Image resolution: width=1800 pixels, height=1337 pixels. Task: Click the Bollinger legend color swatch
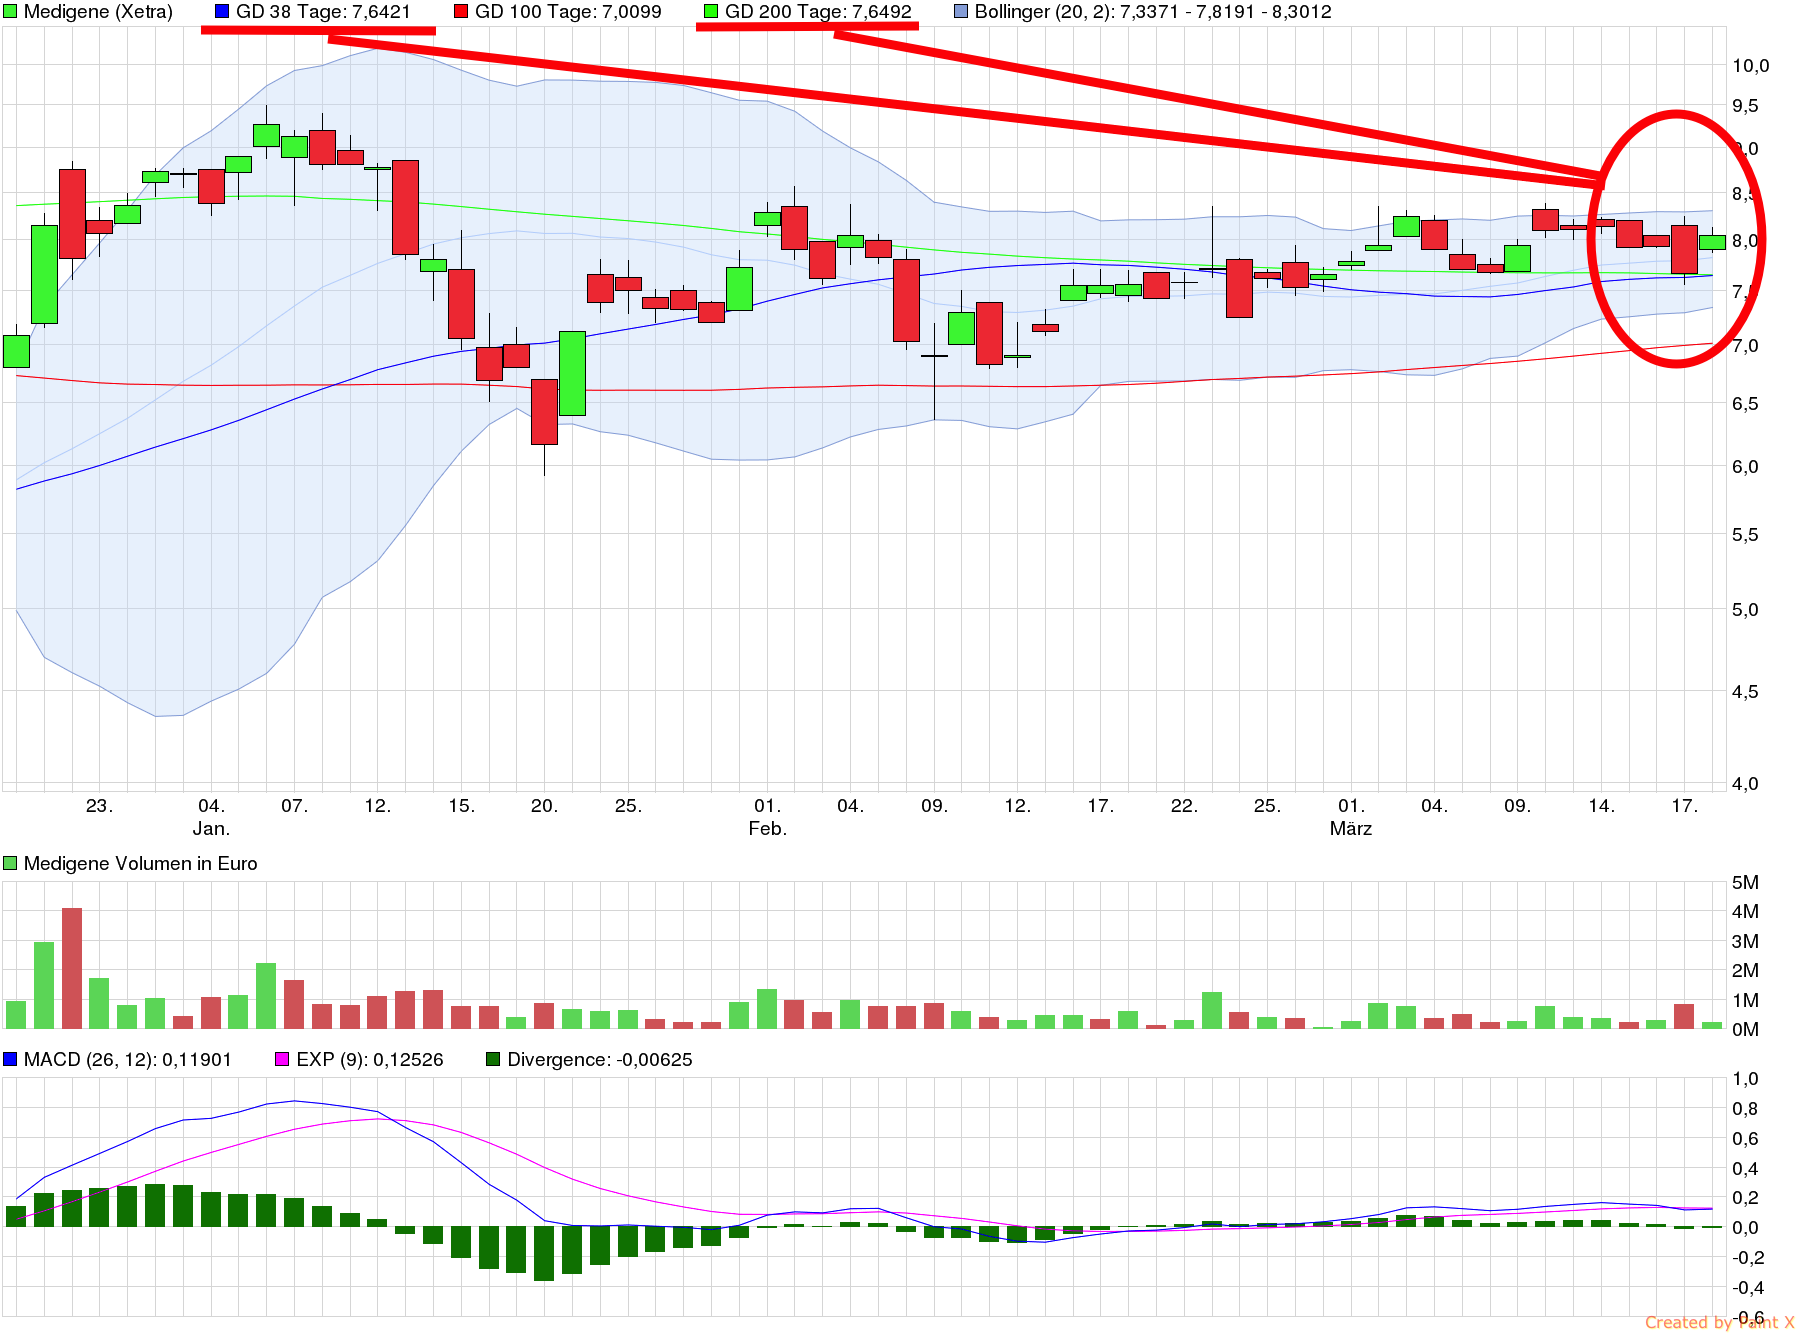(x=961, y=12)
